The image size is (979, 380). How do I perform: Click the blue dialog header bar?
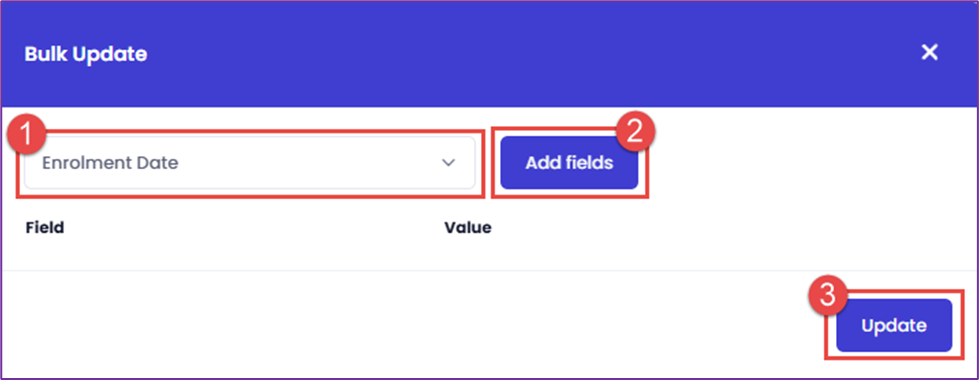(x=490, y=54)
